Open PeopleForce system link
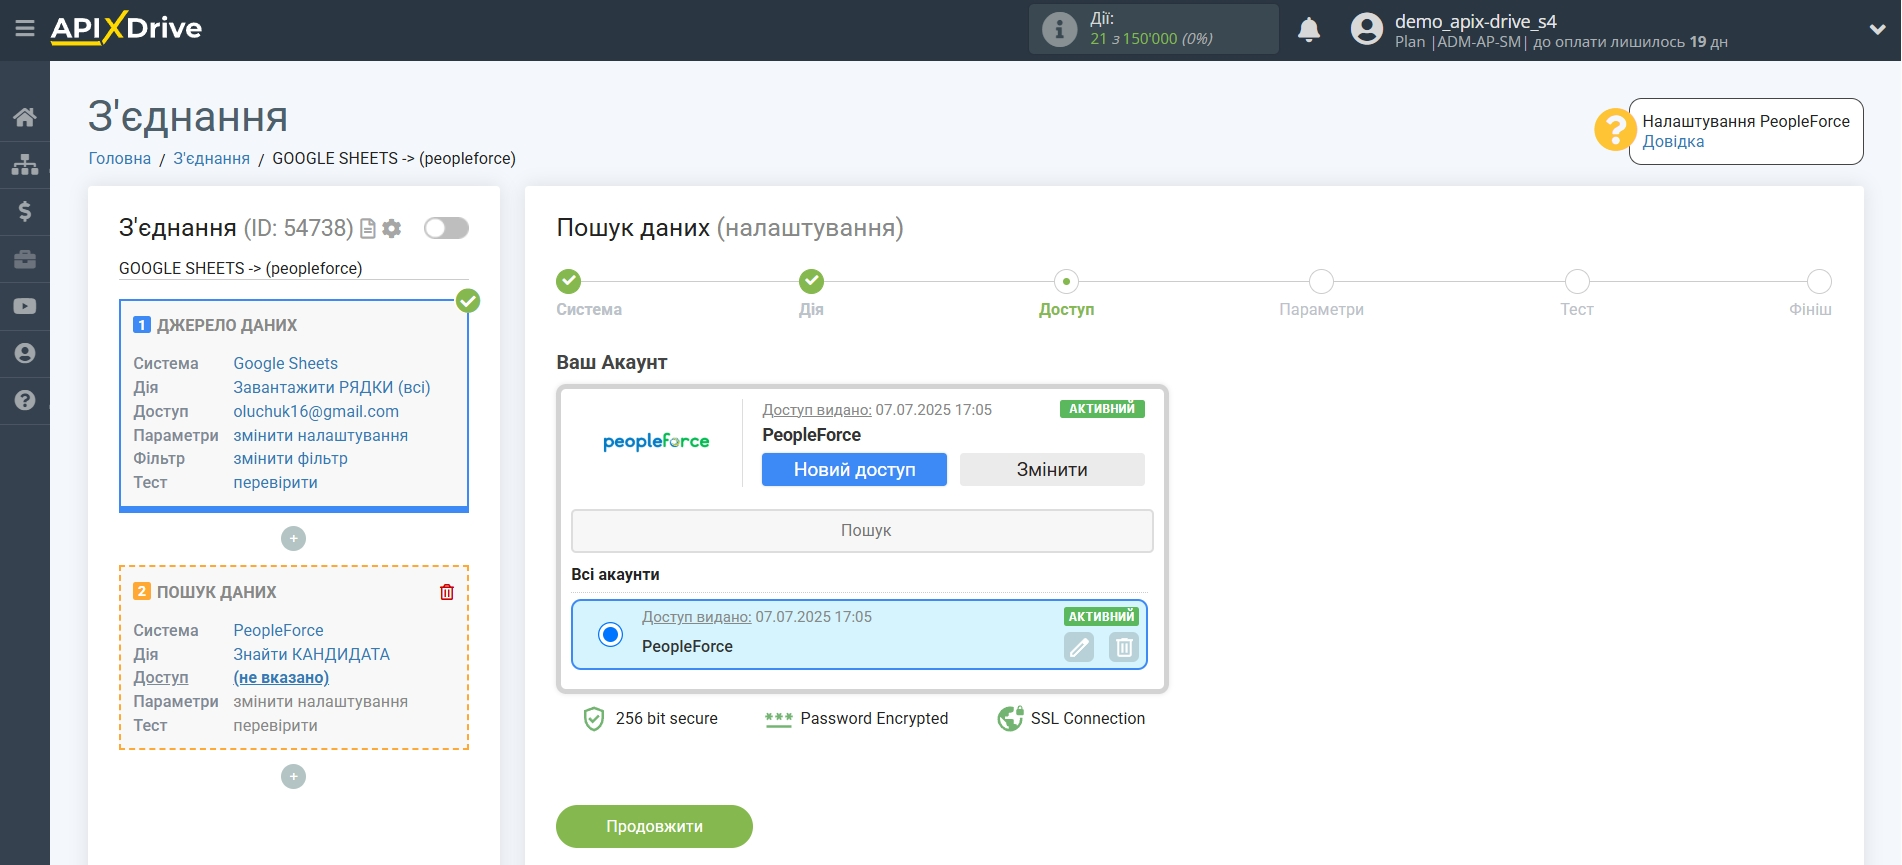The width and height of the screenshot is (1902, 865). tap(278, 630)
